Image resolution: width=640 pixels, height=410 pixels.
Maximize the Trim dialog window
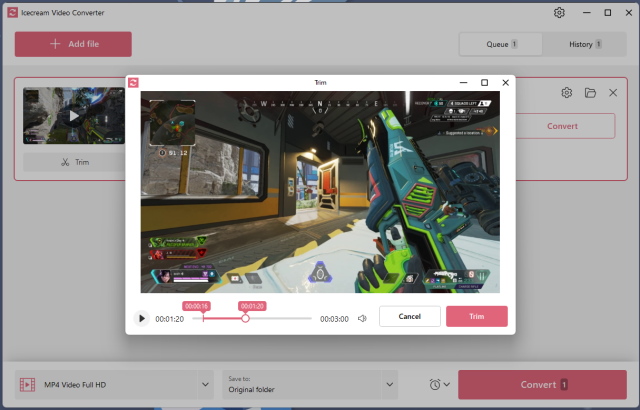[x=484, y=82]
